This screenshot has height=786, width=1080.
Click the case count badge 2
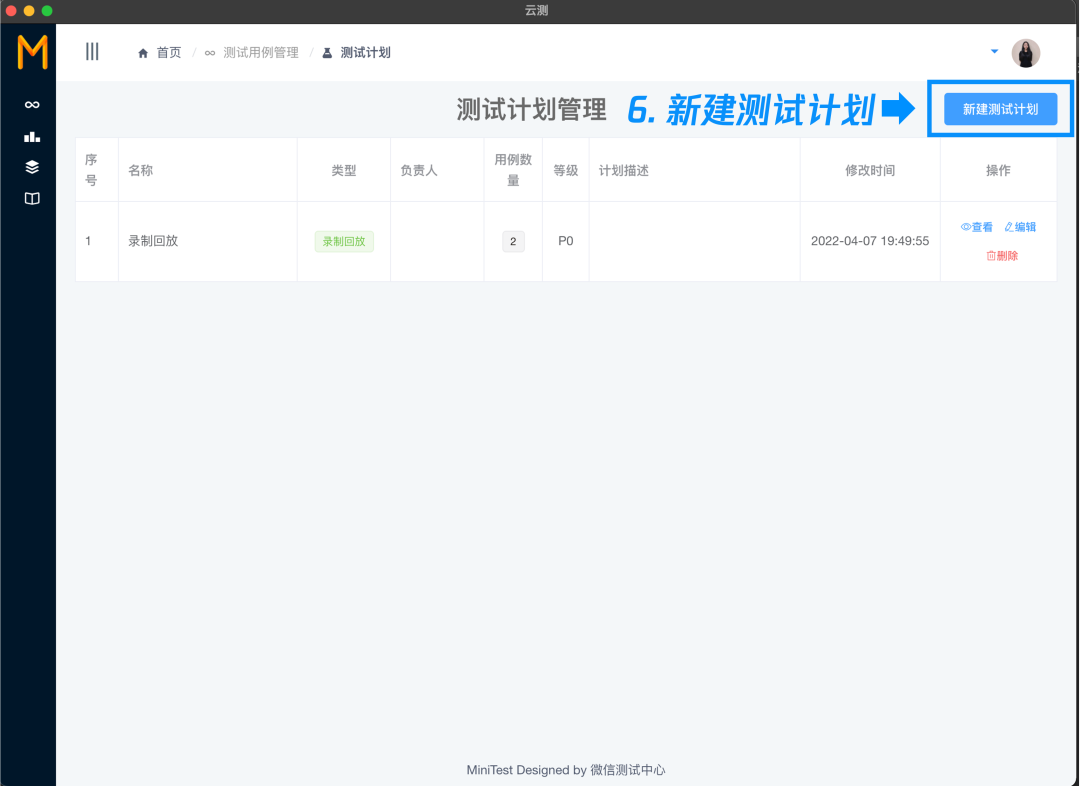point(513,242)
